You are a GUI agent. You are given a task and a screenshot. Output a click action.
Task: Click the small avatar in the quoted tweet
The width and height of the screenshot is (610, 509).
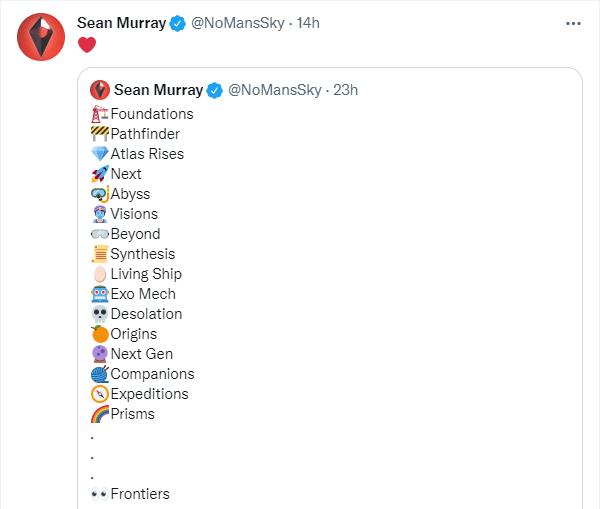99,90
